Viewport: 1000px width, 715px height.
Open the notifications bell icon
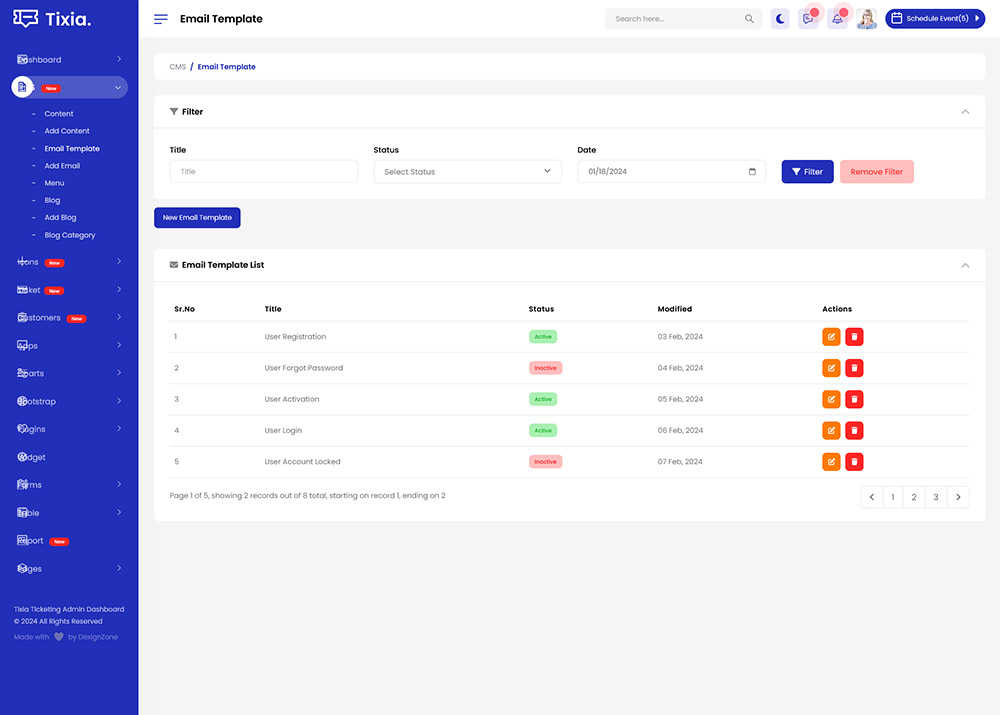coord(837,19)
